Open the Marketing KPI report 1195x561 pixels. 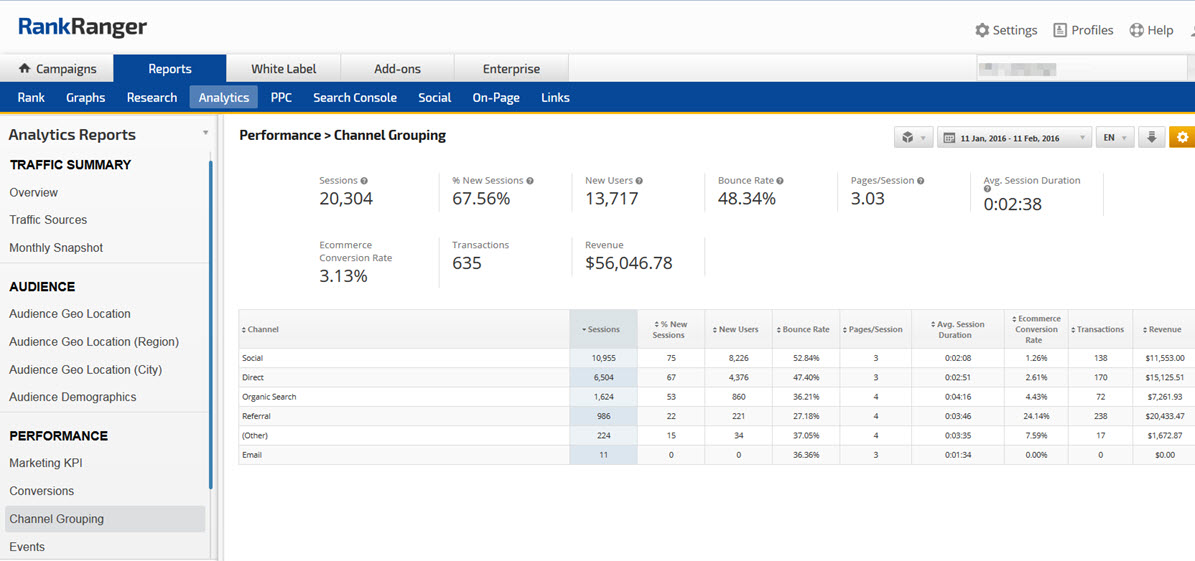(45, 463)
